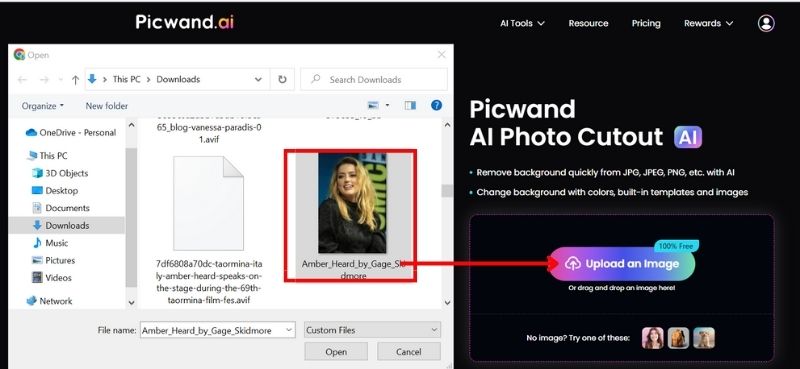Image resolution: width=800 pixels, height=369 pixels.
Task: Open Desktop folder in sidebar
Action: (55, 190)
